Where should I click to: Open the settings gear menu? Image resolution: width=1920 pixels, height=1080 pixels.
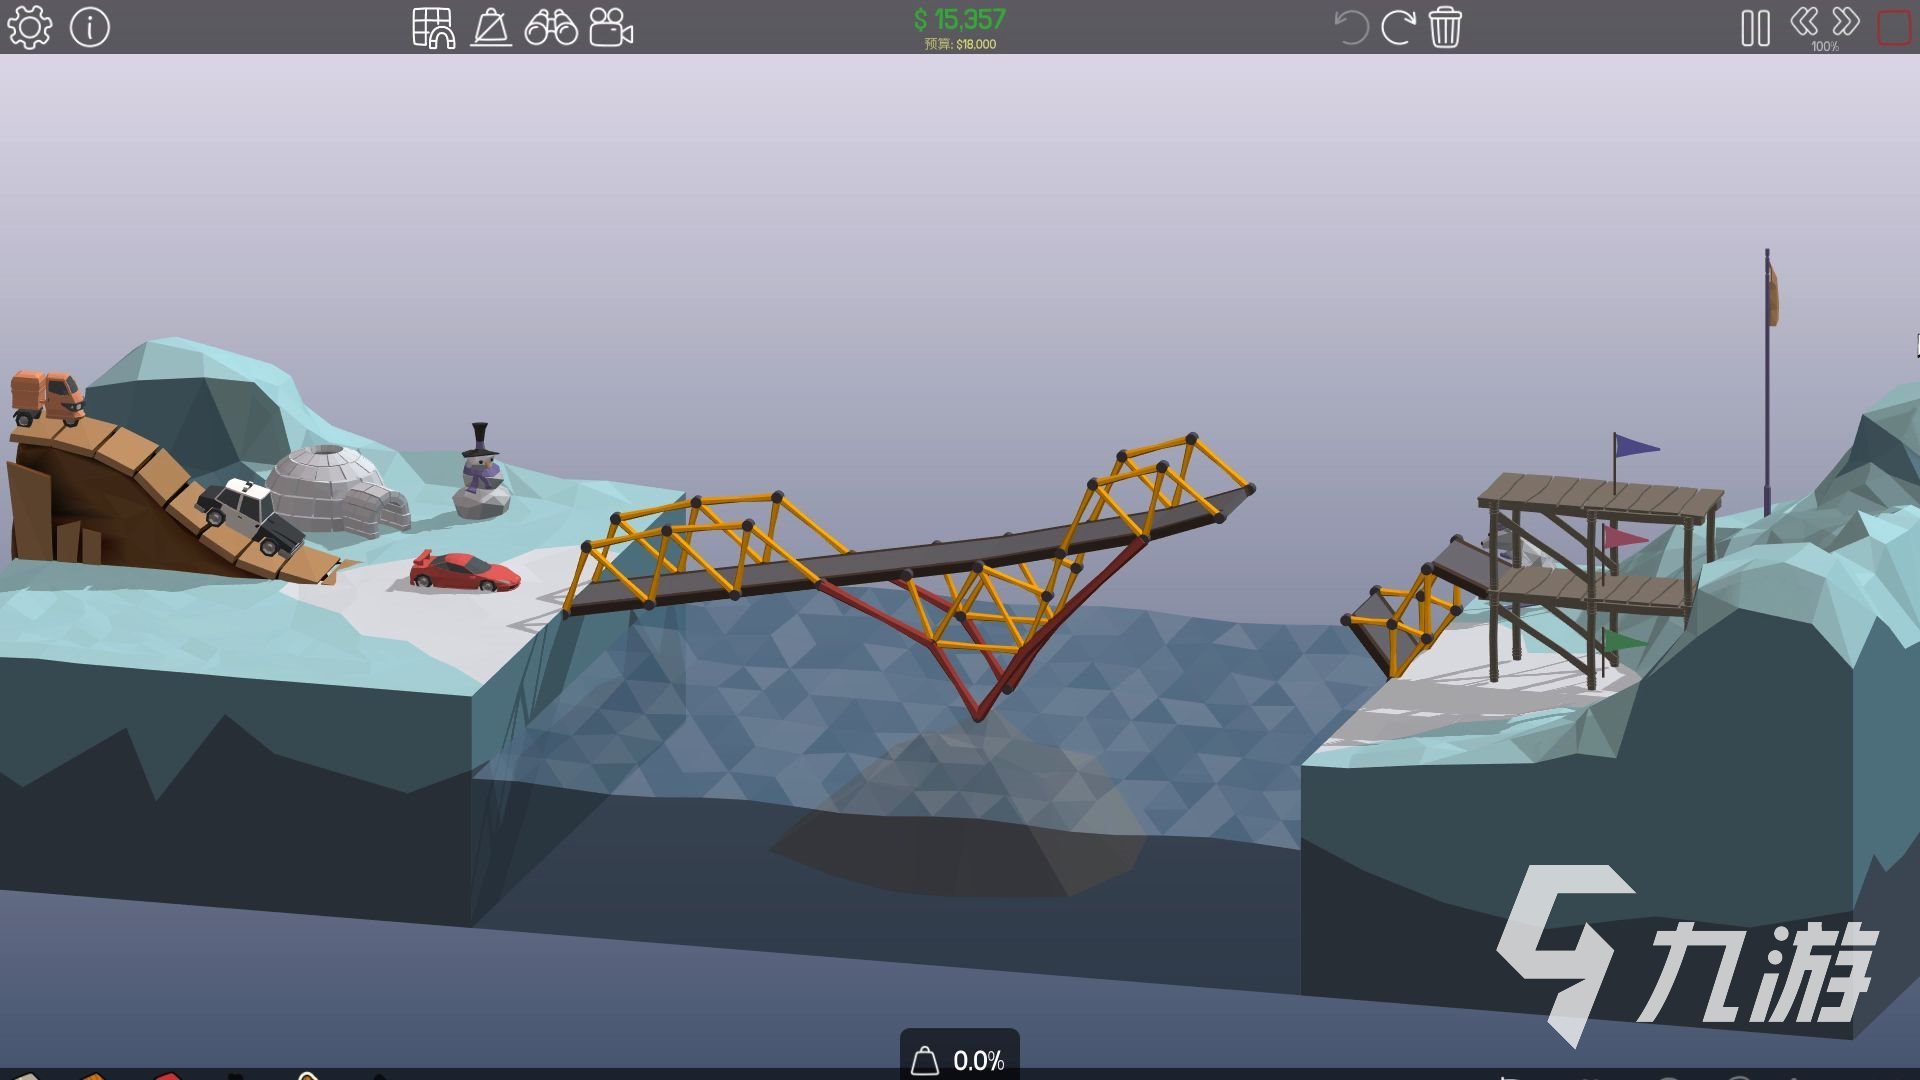click(x=29, y=27)
